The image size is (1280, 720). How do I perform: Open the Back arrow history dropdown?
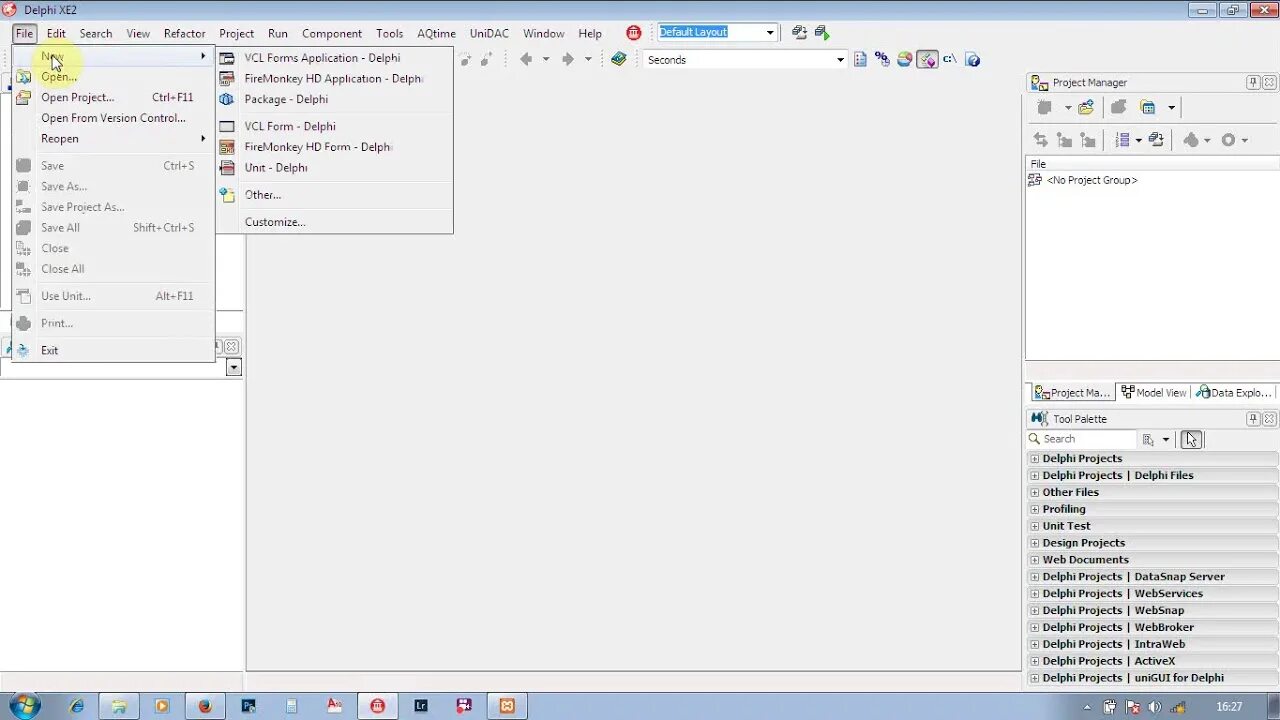point(546,59)
